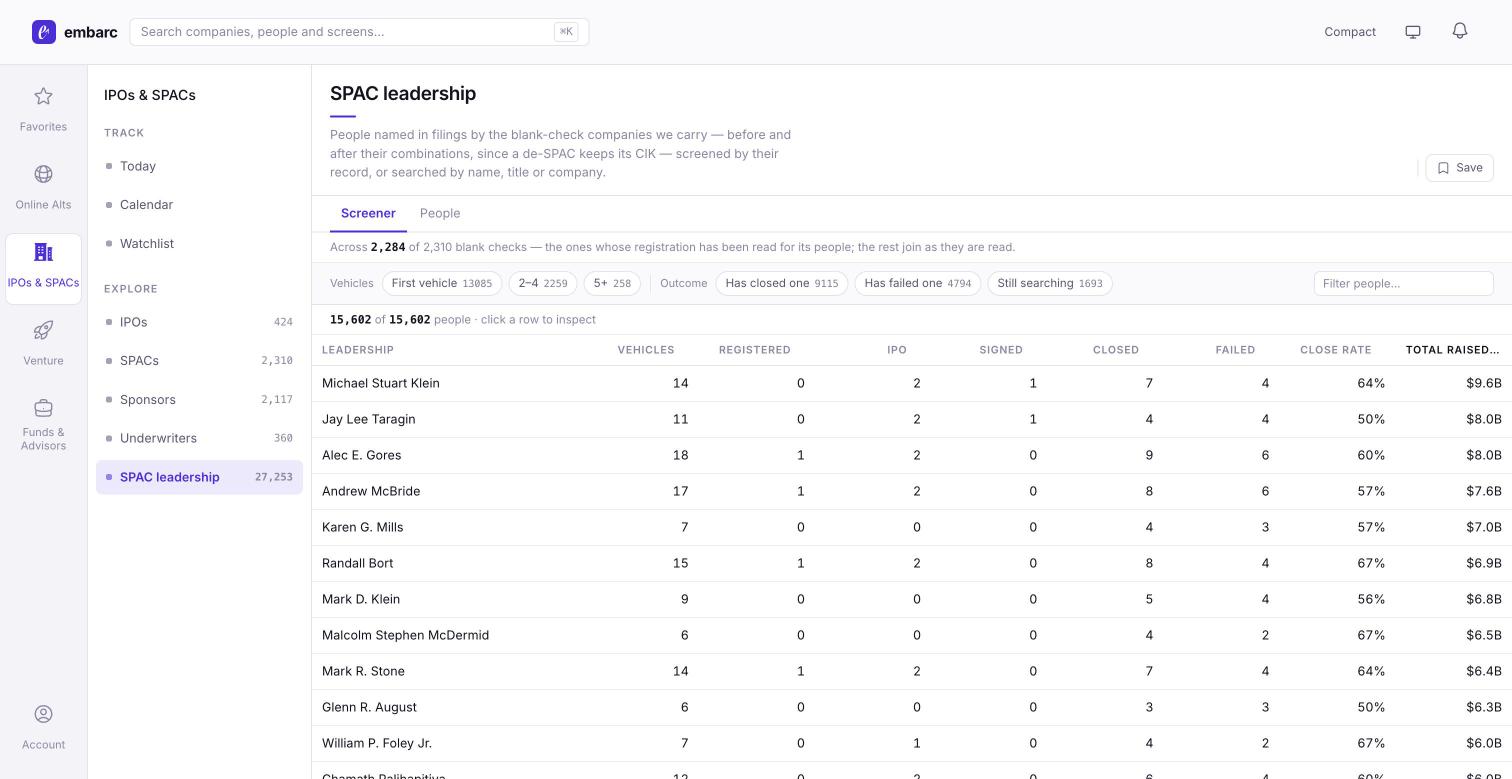This screenshot has width=1512, height=779.
Task: Toggle Compact view density
Action: (x=1350, y=32)
